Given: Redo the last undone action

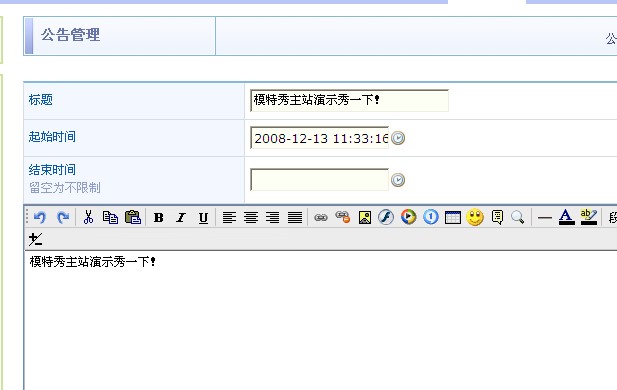Looking at the screenshot, I should (x=63, y=217).
